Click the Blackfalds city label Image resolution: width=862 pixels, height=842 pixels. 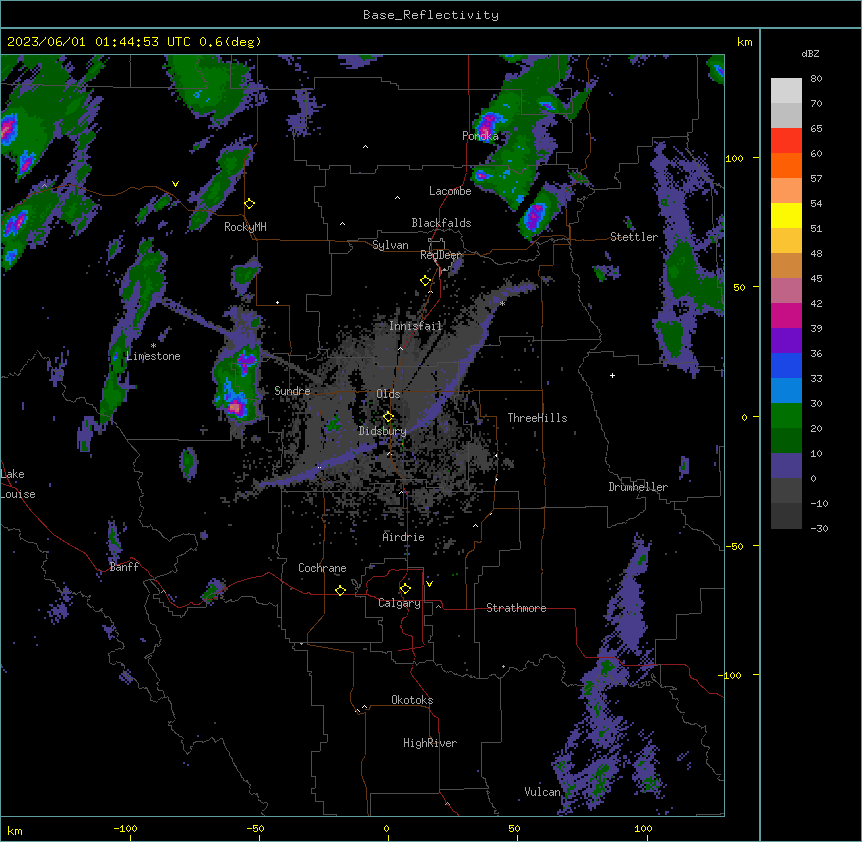pos(441,223)
